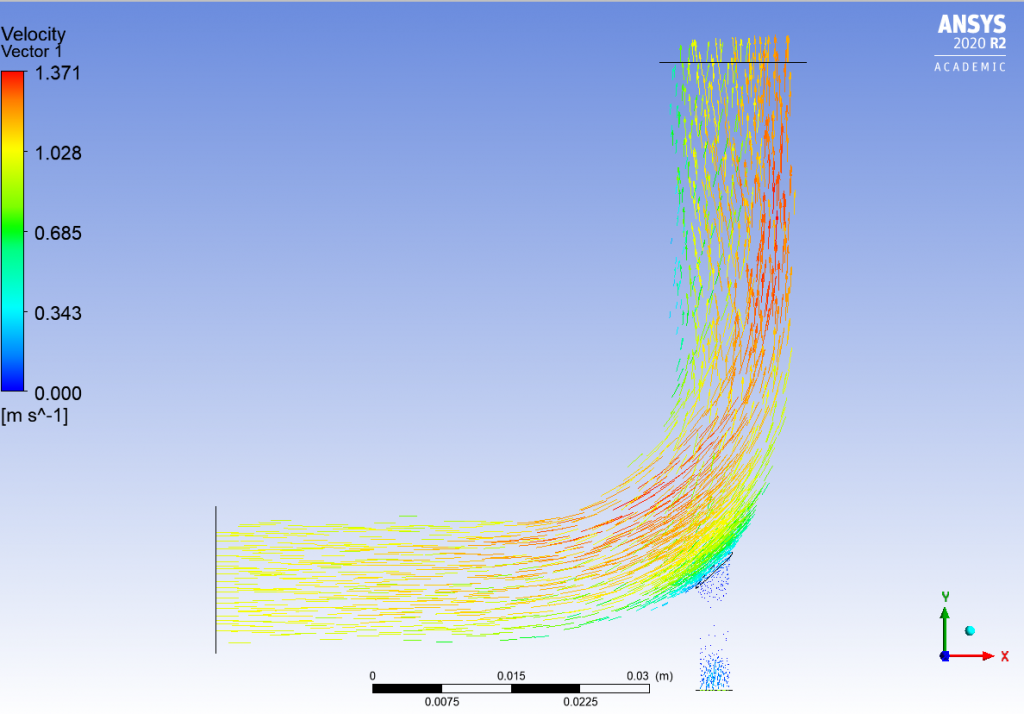Click the 0.000 minimum value label
The image size is (1024, 714).
58,393
